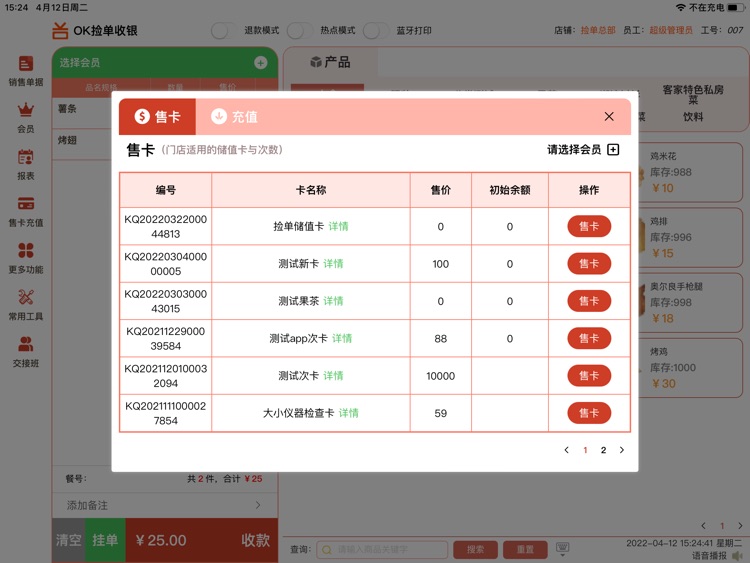The height and width of the screenshot is (563, 750).
Task: Click the 语音播报 speaker icon
Action: [x=738, y=555]
